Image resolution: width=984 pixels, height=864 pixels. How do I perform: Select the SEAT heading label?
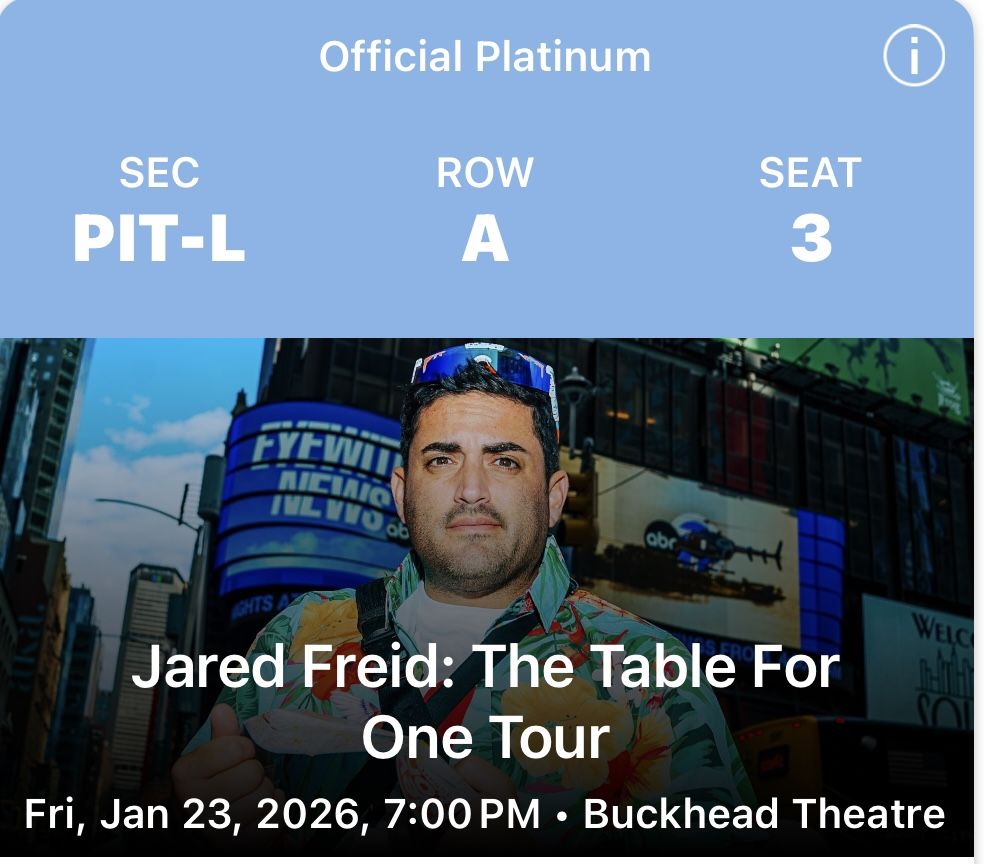coord(810,174)
